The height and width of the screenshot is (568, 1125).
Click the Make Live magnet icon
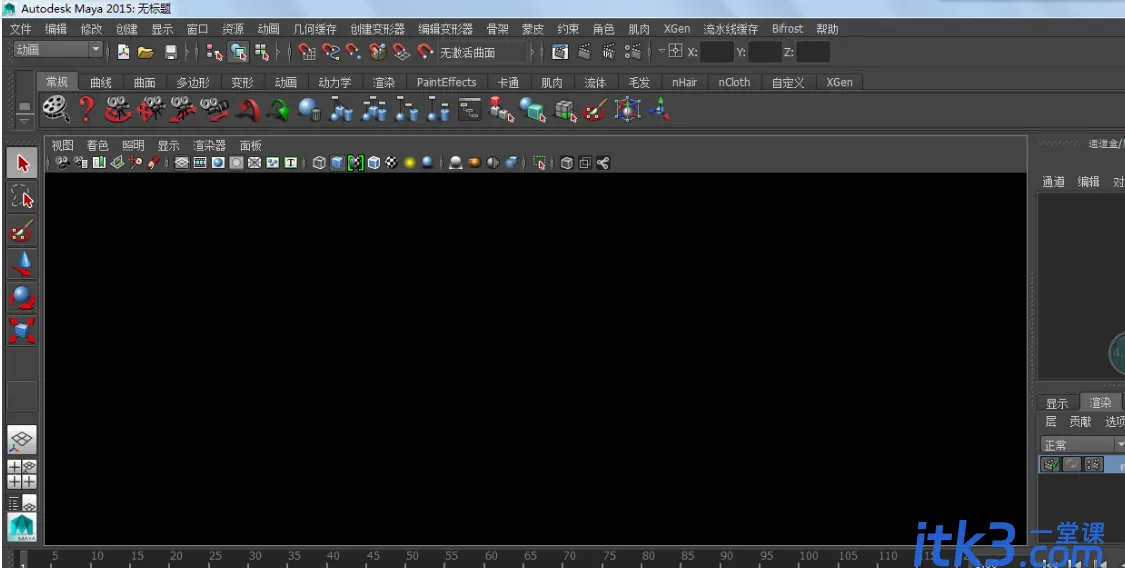(425, 52)
